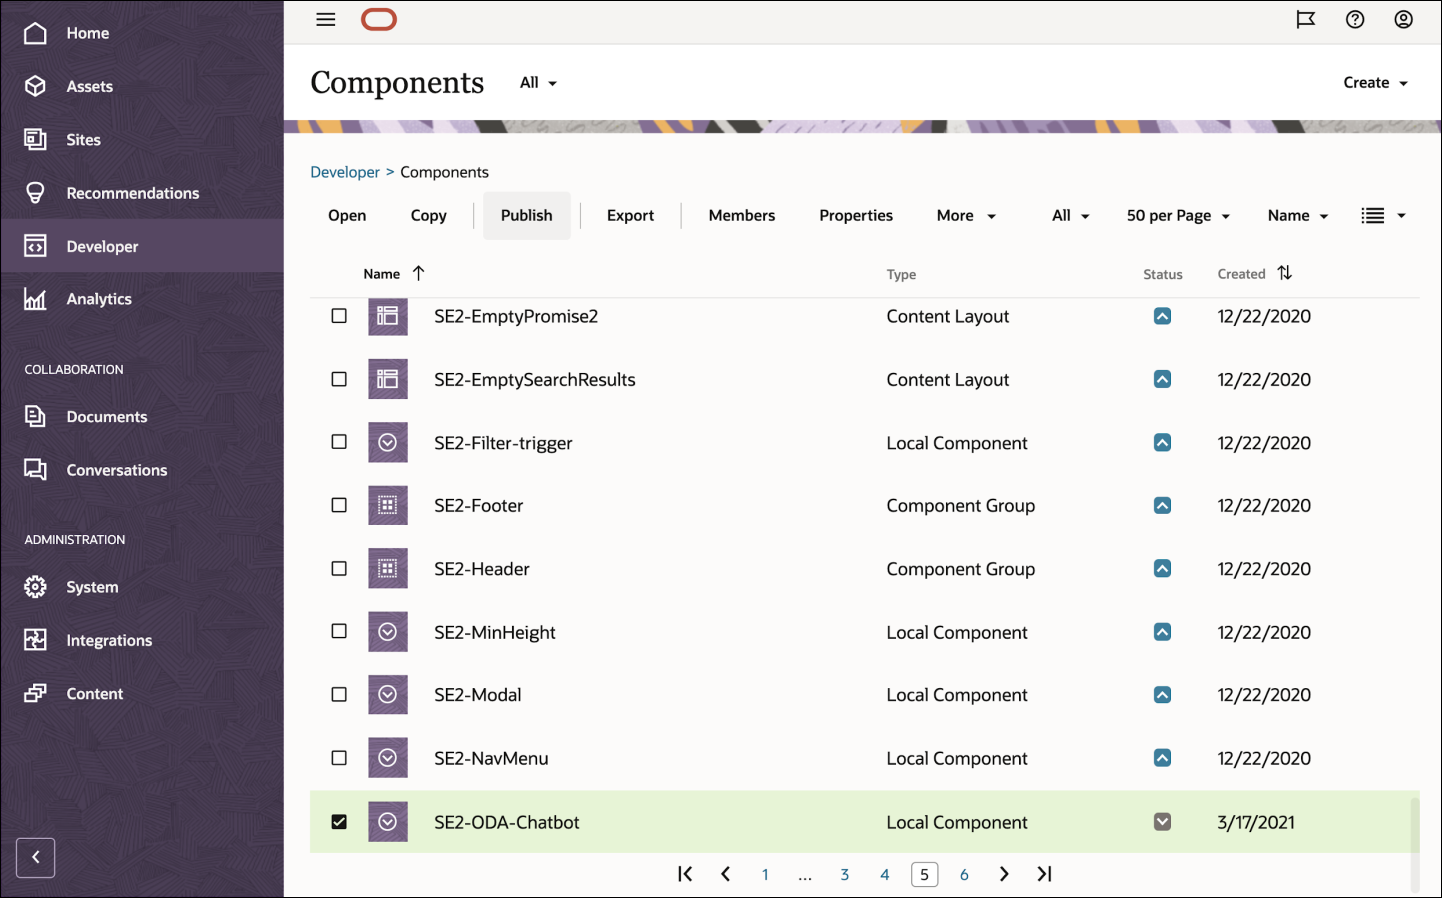The height and width of the screenshot is (898, 1442).
Task: Open the Assets section in the sidebar
Action: point(88,86)
